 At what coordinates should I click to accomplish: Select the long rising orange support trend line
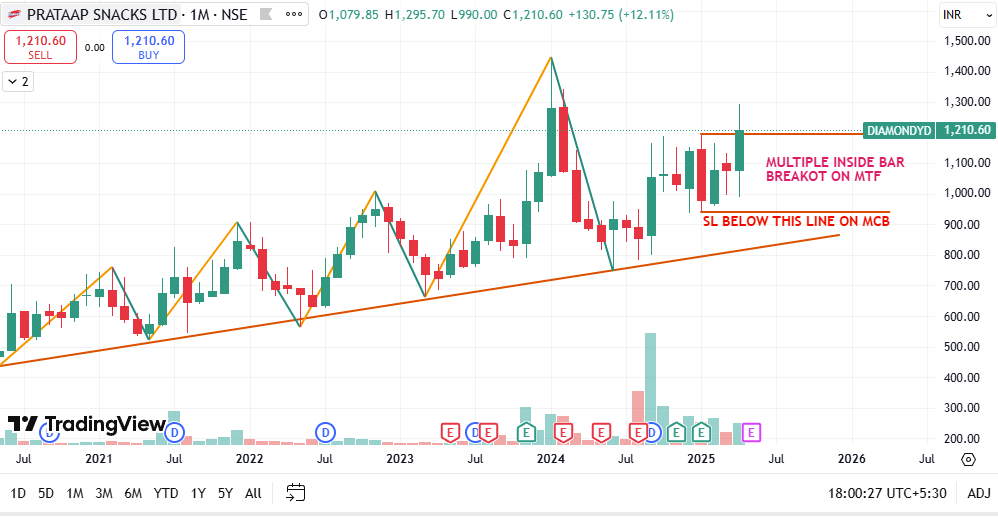(419, 299)
